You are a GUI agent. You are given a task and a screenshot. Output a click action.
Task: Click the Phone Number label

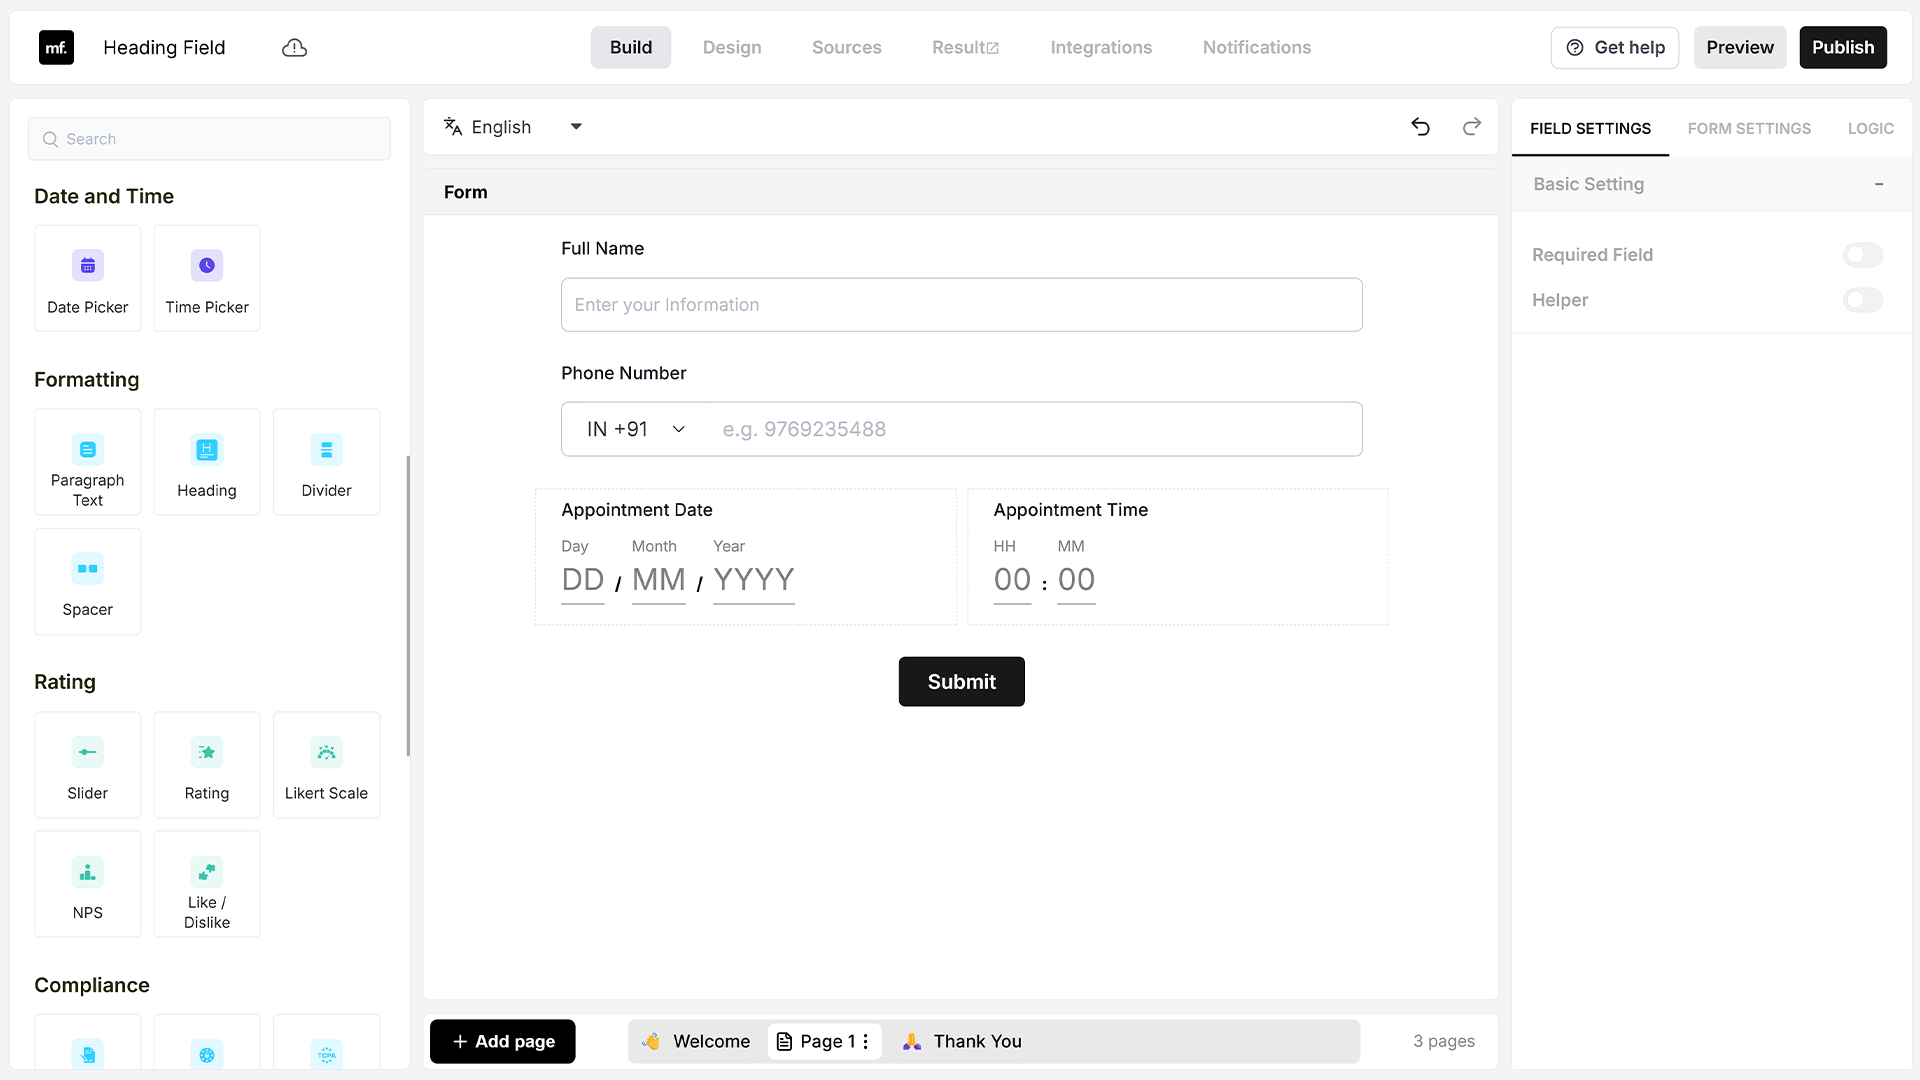(x=623, y=373)
